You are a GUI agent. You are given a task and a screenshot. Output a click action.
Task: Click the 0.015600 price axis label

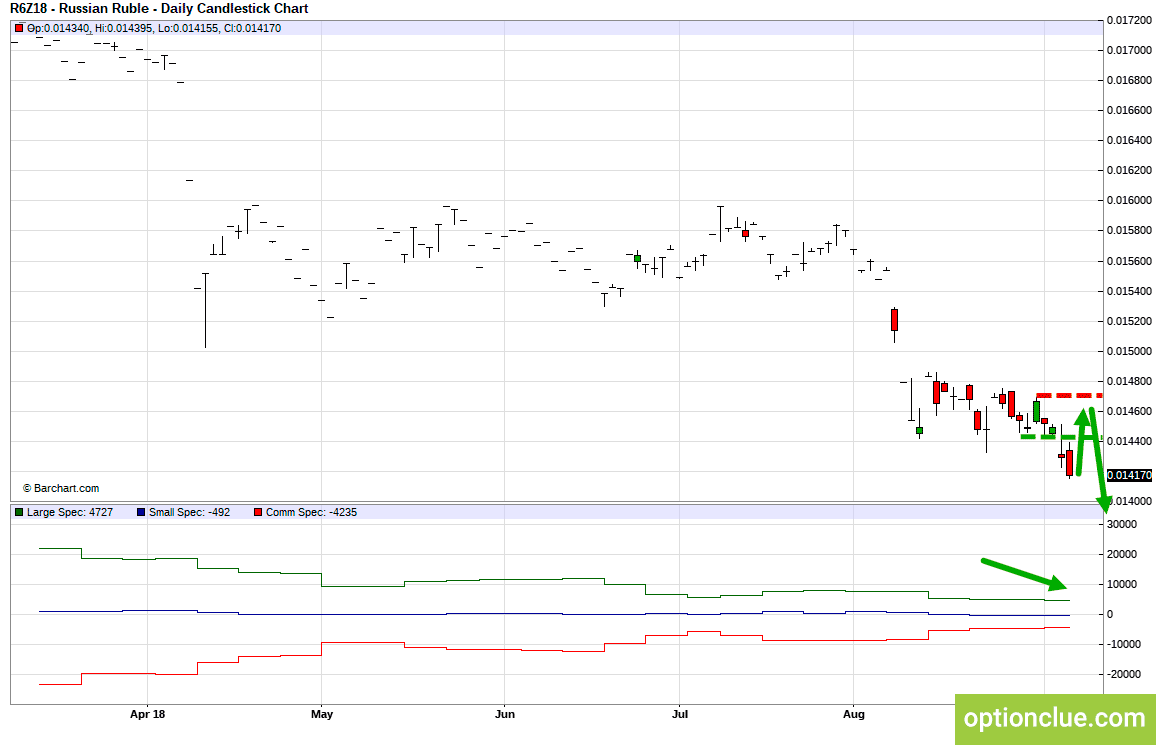[1129, 261]
